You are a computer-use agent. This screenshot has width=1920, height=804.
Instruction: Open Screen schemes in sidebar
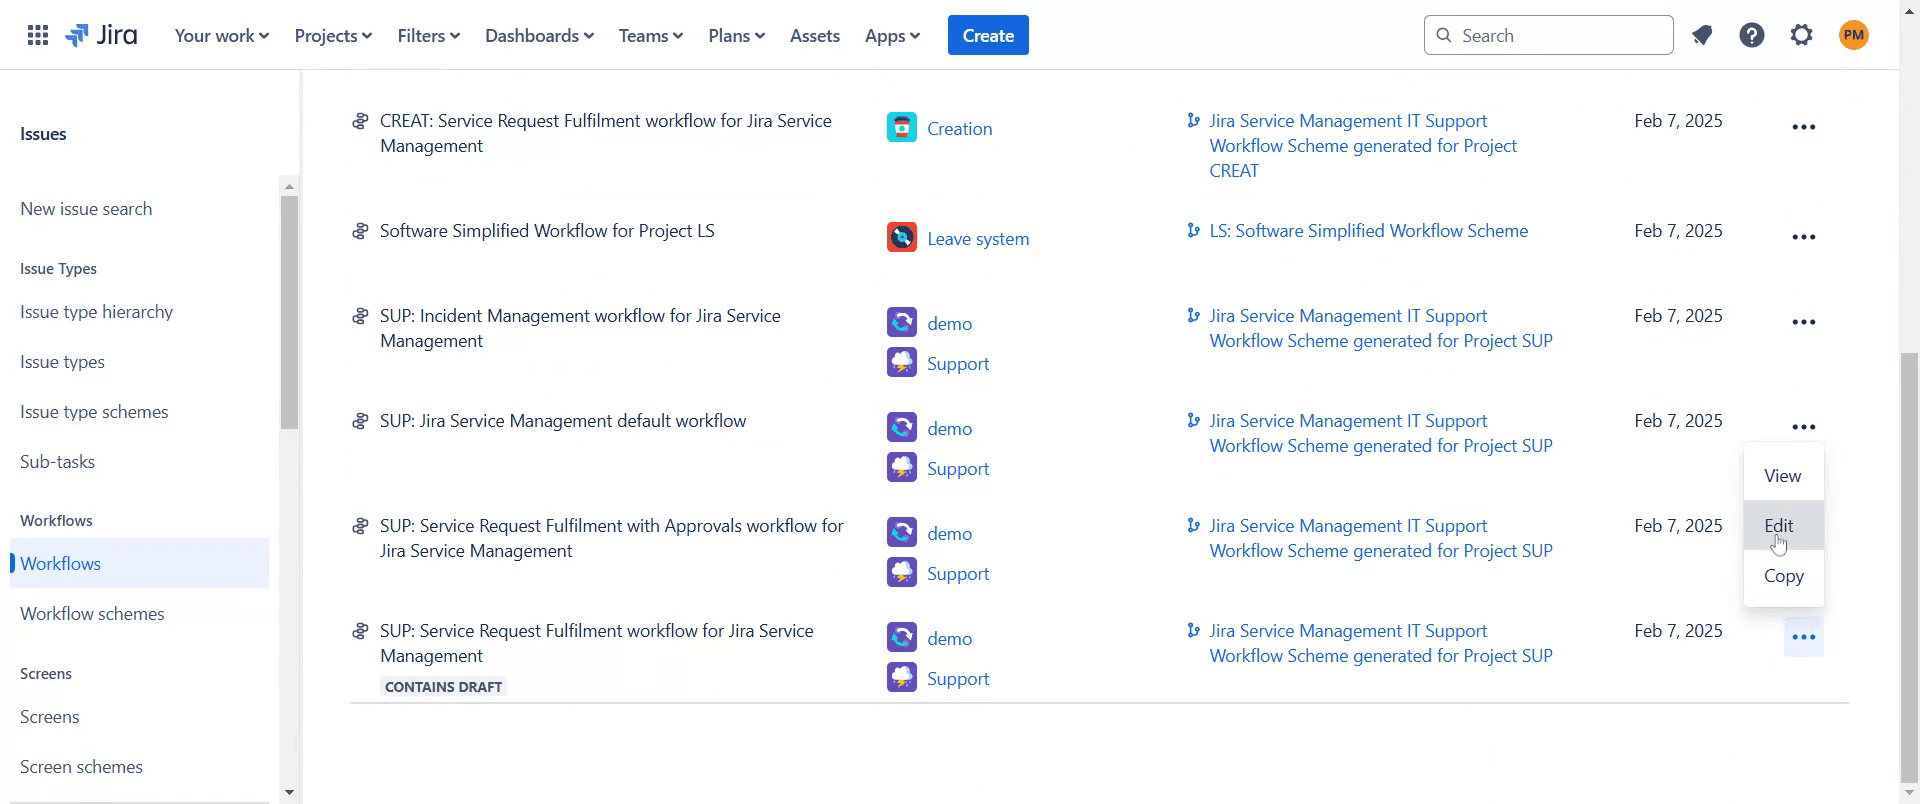coord(81,767)
